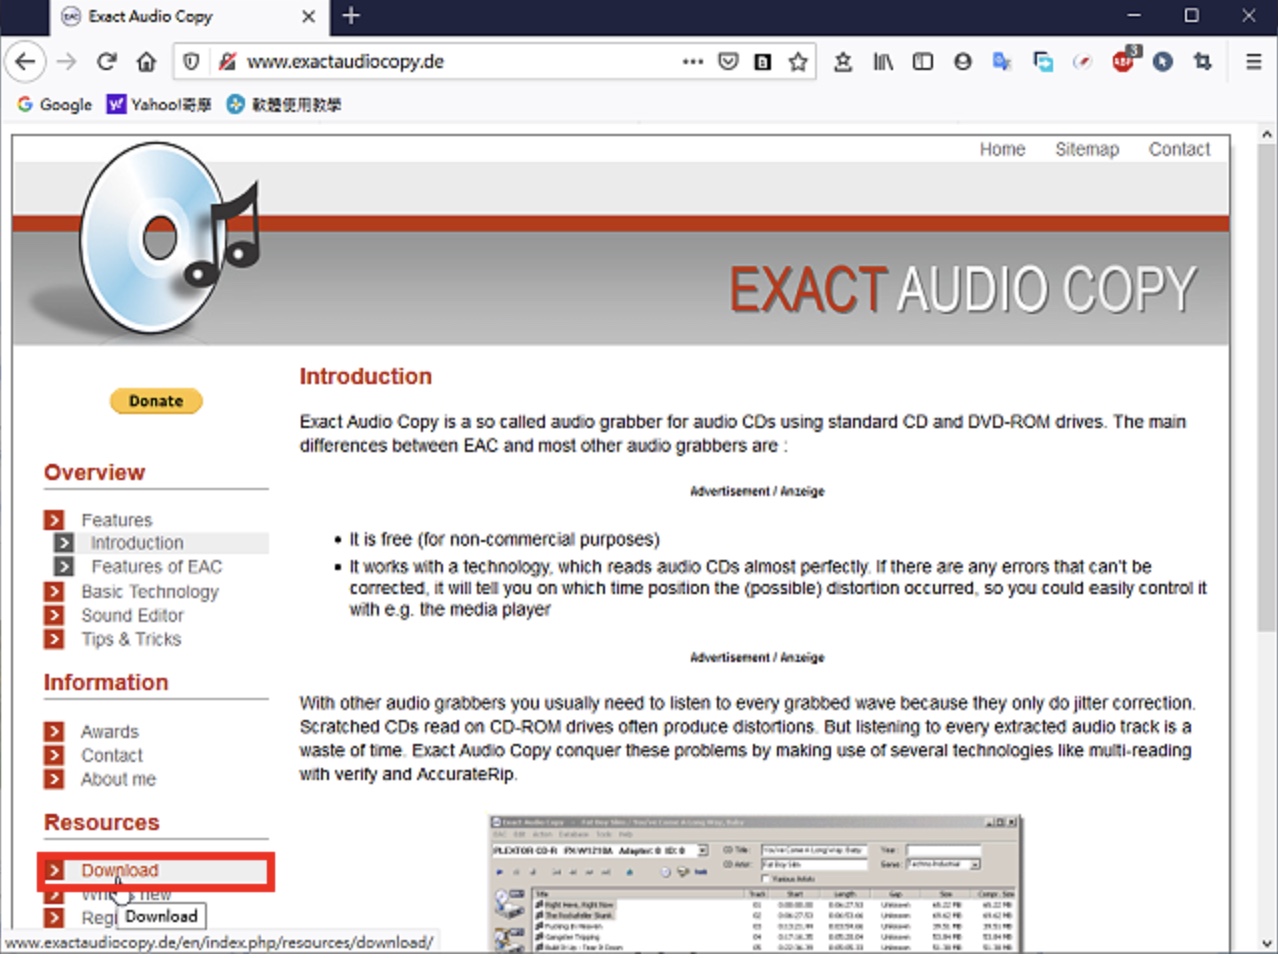Image resolution: width=1278 pixels, height=958 pixels.
Task: Click arrow icon beside Basic Technology
Action: (54, 592)
